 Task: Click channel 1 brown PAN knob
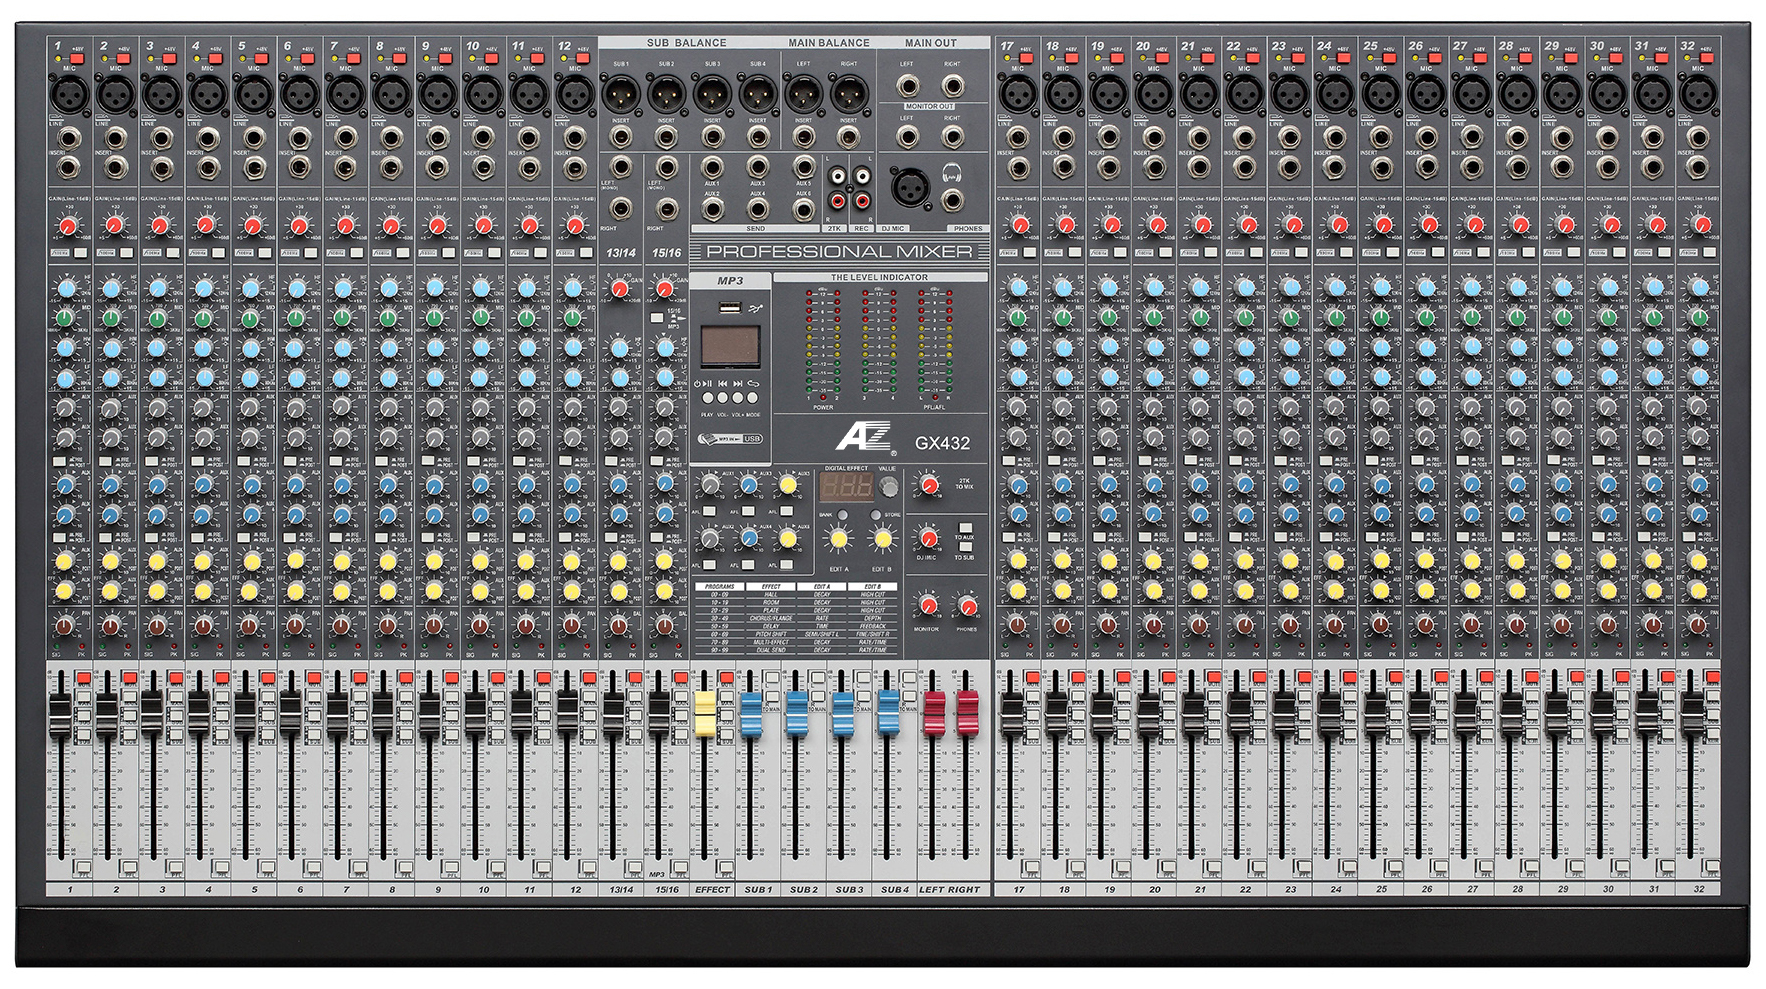point(65,626)
